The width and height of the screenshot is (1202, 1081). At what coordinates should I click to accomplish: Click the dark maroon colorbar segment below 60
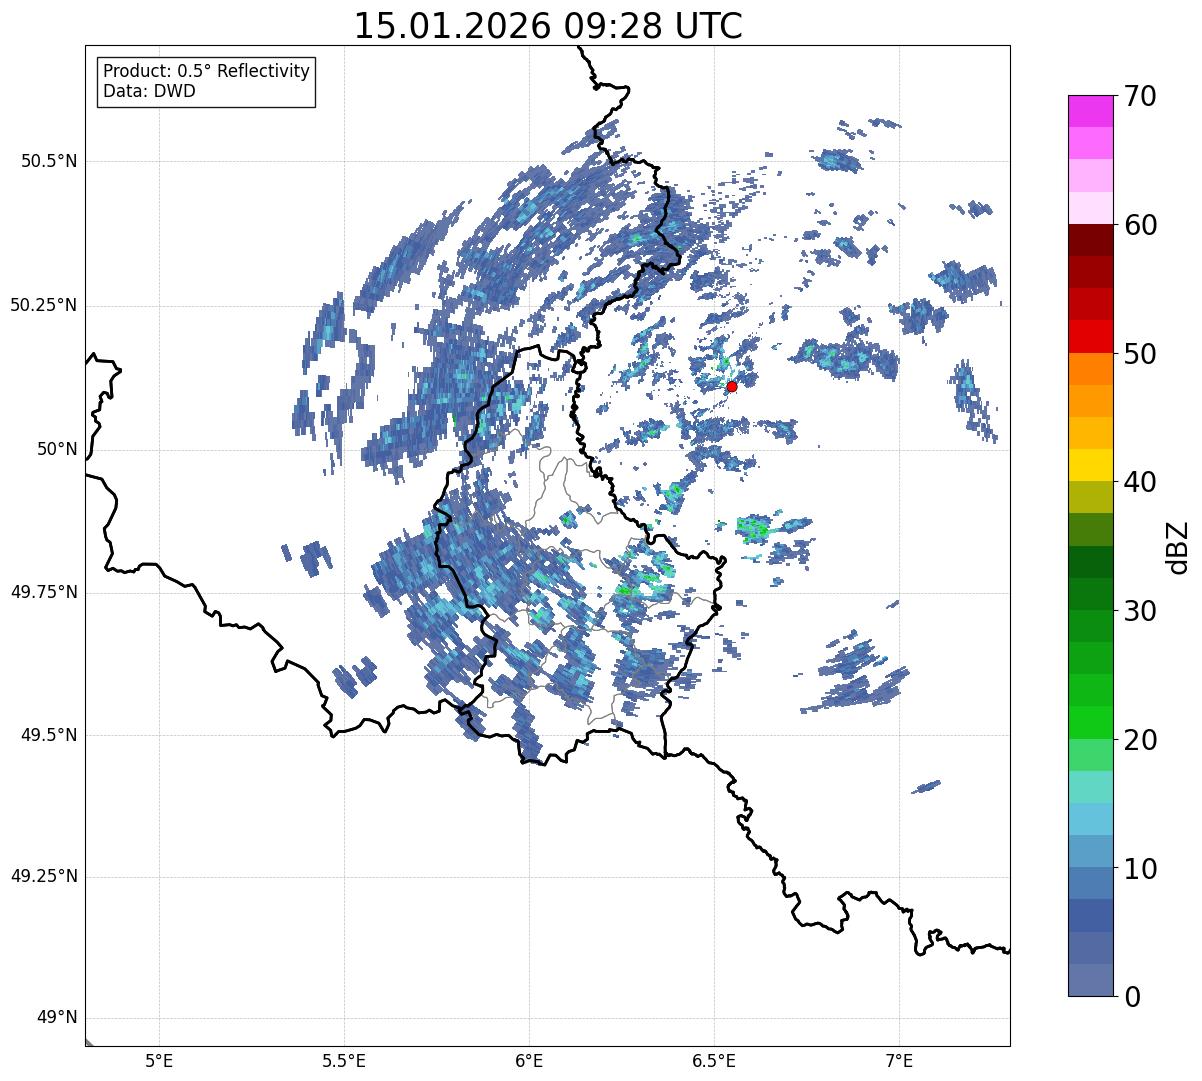(1090, 240)
